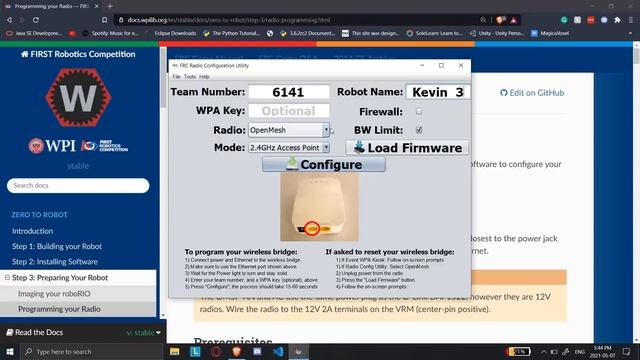Click the Load Firmware button
640x360 pixels.
pos(407,147)
